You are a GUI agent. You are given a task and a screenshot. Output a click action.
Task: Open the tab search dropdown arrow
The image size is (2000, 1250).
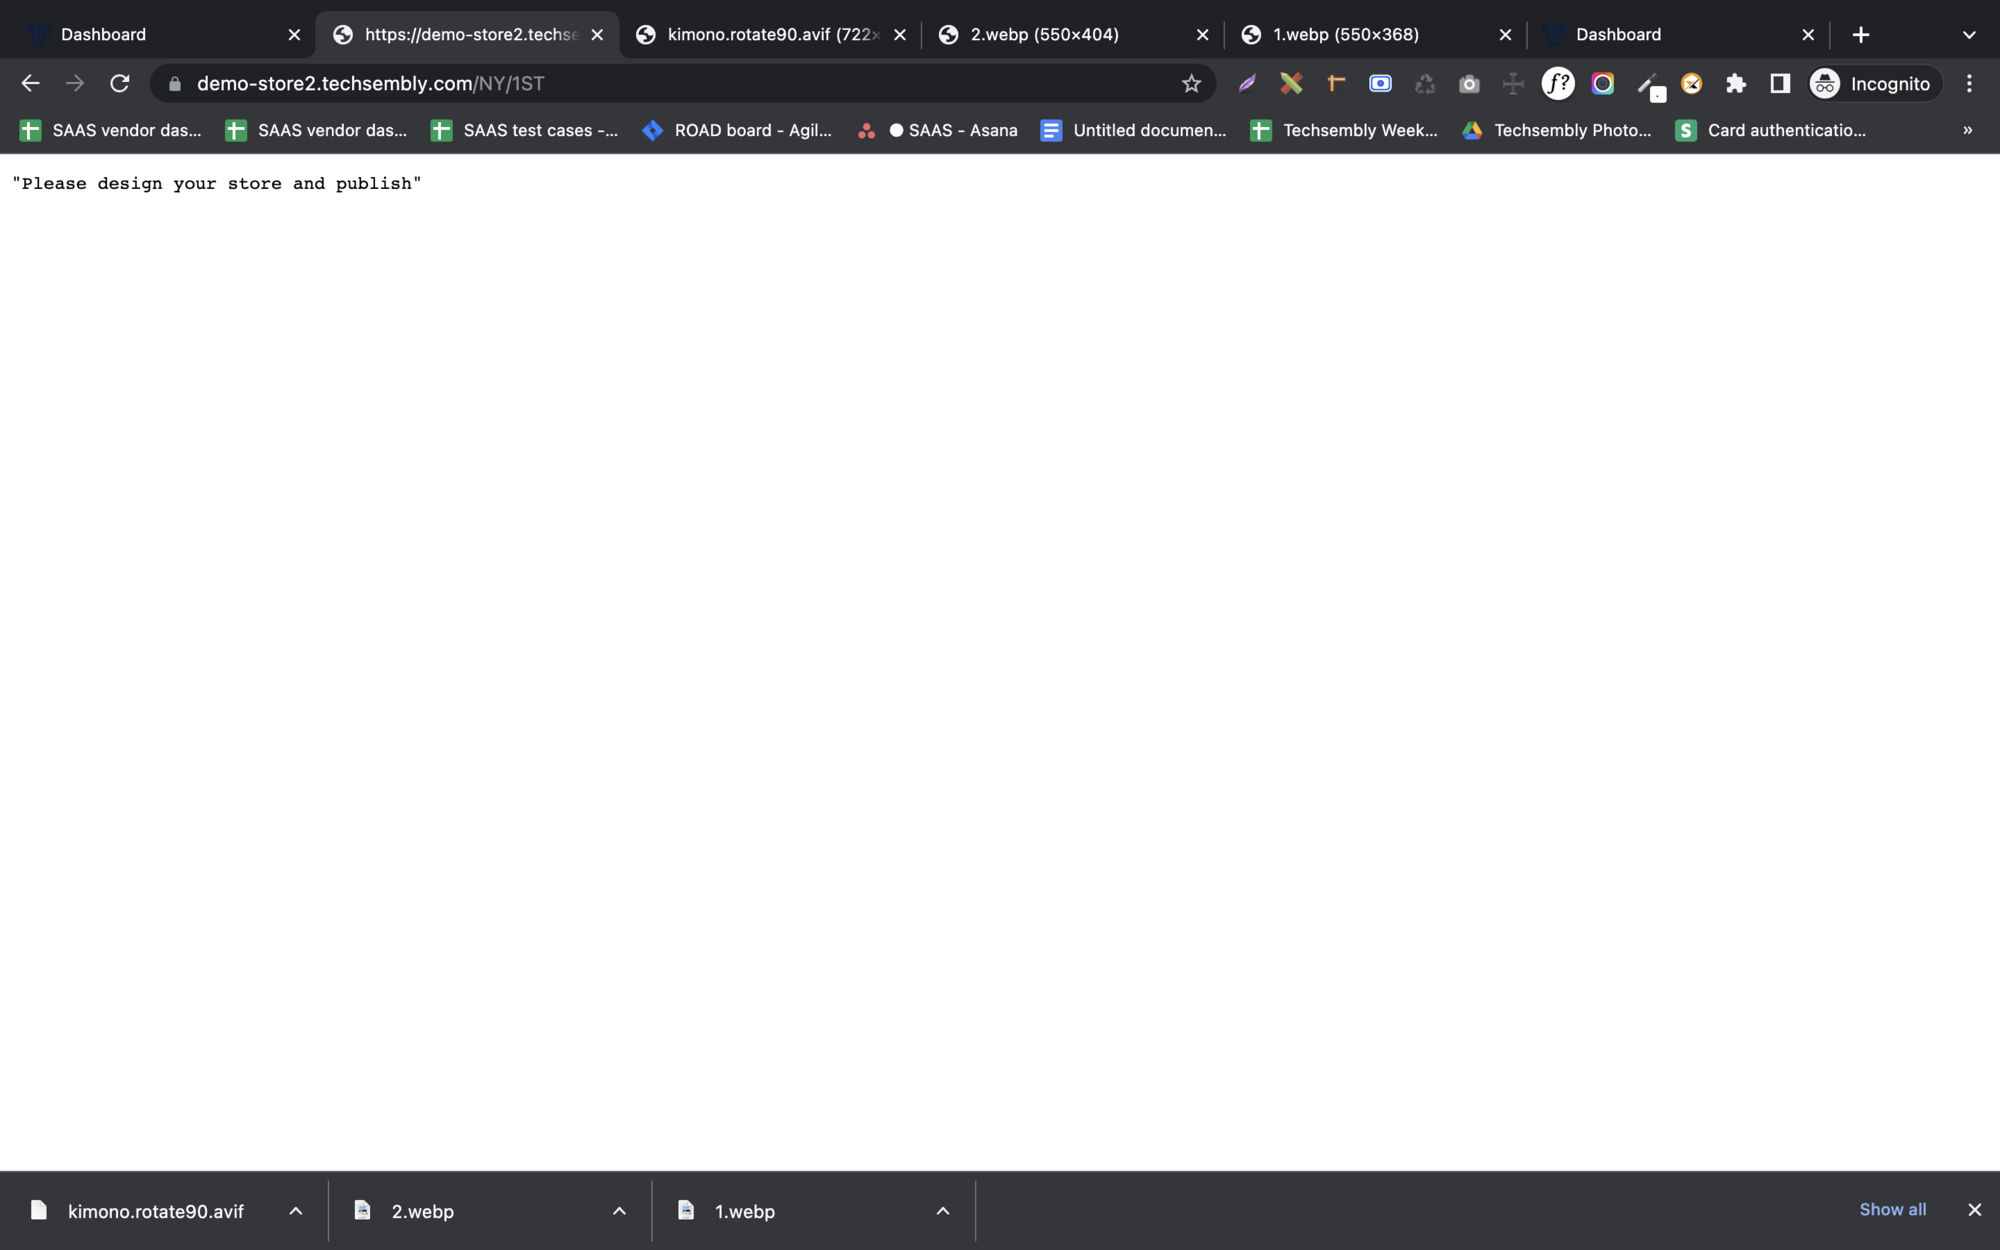coord(1968,35)
